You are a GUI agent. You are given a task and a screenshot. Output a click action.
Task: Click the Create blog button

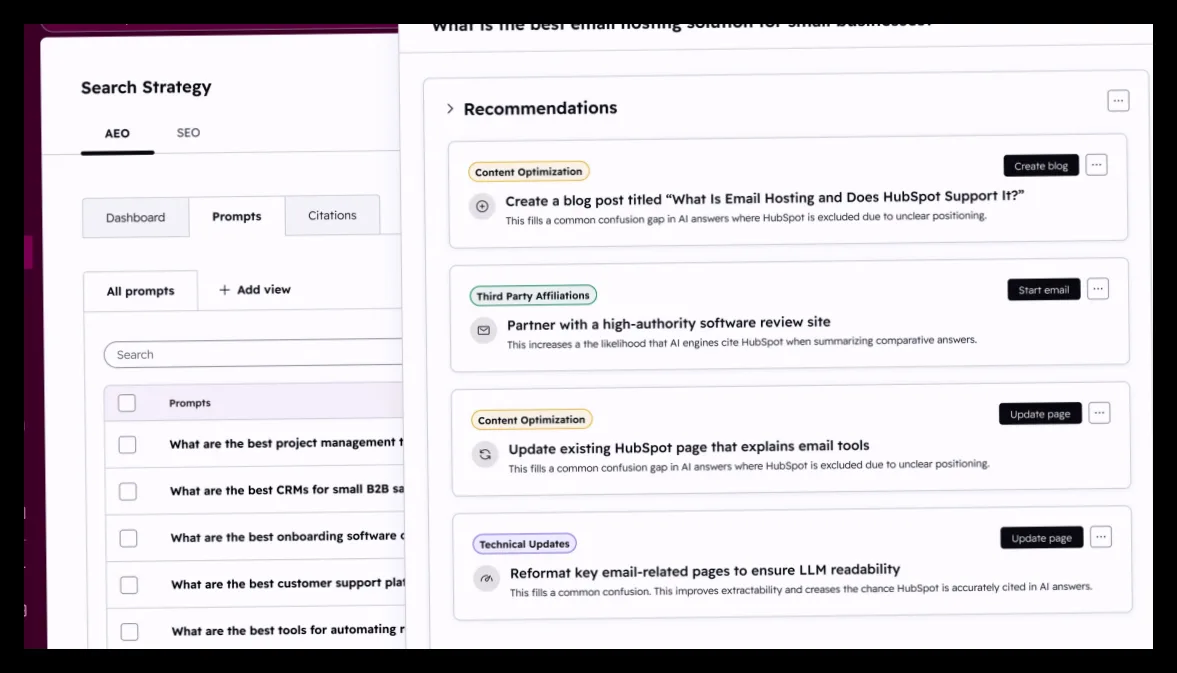(x=1040, y=166)
